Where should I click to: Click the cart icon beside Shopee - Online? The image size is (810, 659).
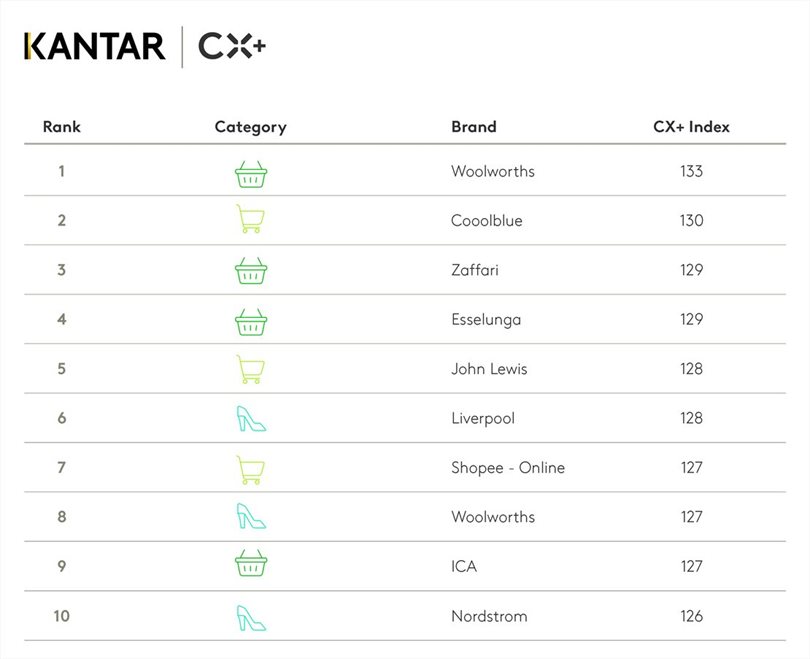[x=249, y=468]
